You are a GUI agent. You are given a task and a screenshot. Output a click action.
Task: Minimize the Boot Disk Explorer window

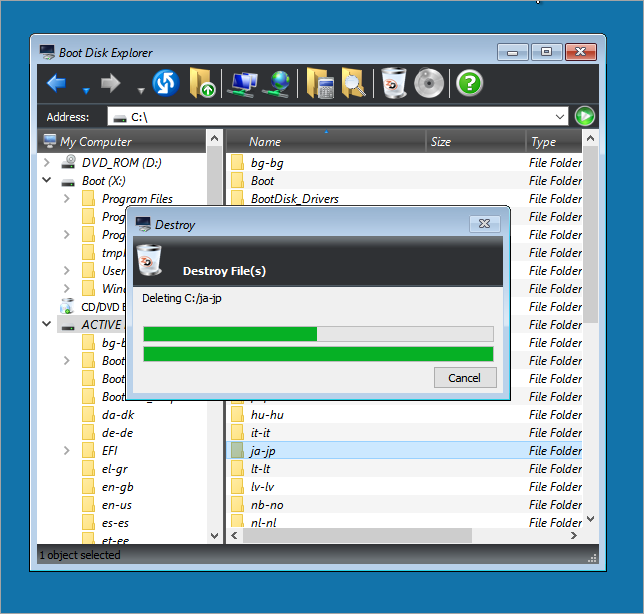[513, 53]
